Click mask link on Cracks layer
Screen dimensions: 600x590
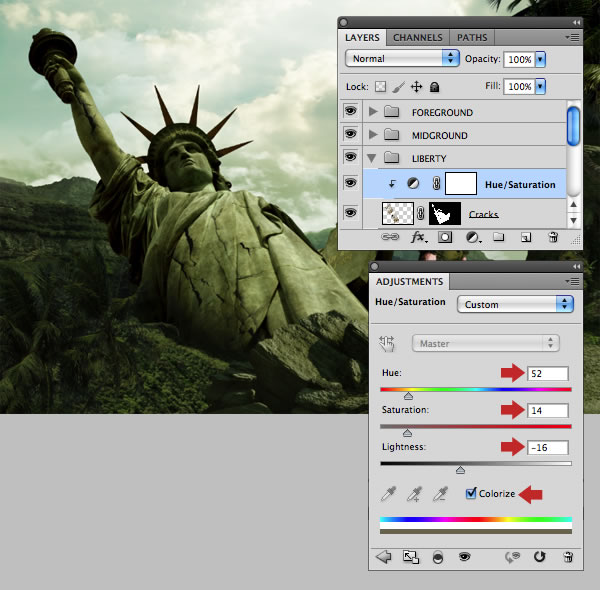click(421, 213)
